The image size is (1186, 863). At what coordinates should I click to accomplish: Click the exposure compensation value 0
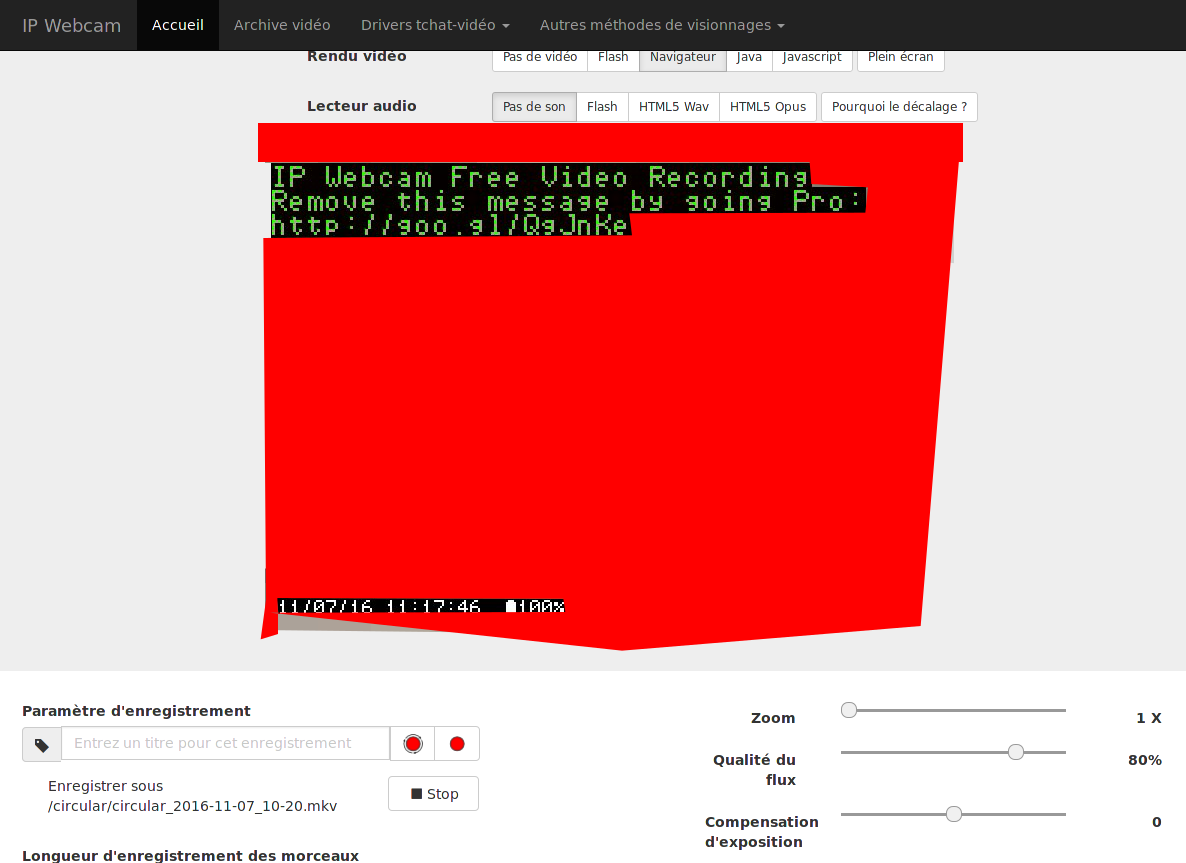[x=1157, y=822]
